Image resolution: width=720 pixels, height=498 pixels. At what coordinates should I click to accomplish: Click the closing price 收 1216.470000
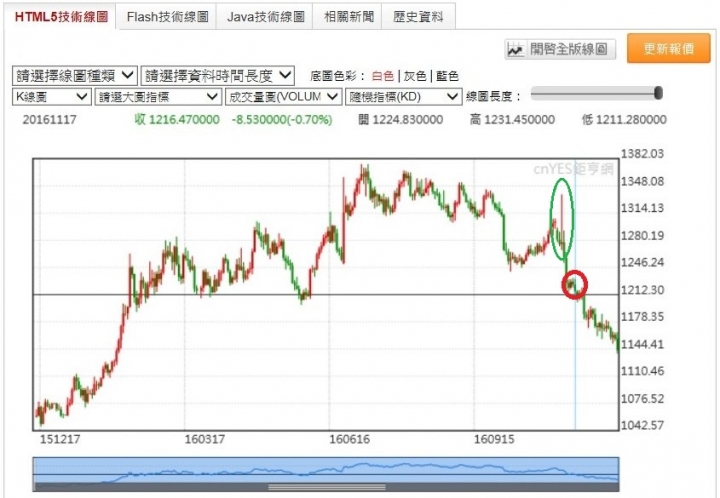[x=177, y=120]
